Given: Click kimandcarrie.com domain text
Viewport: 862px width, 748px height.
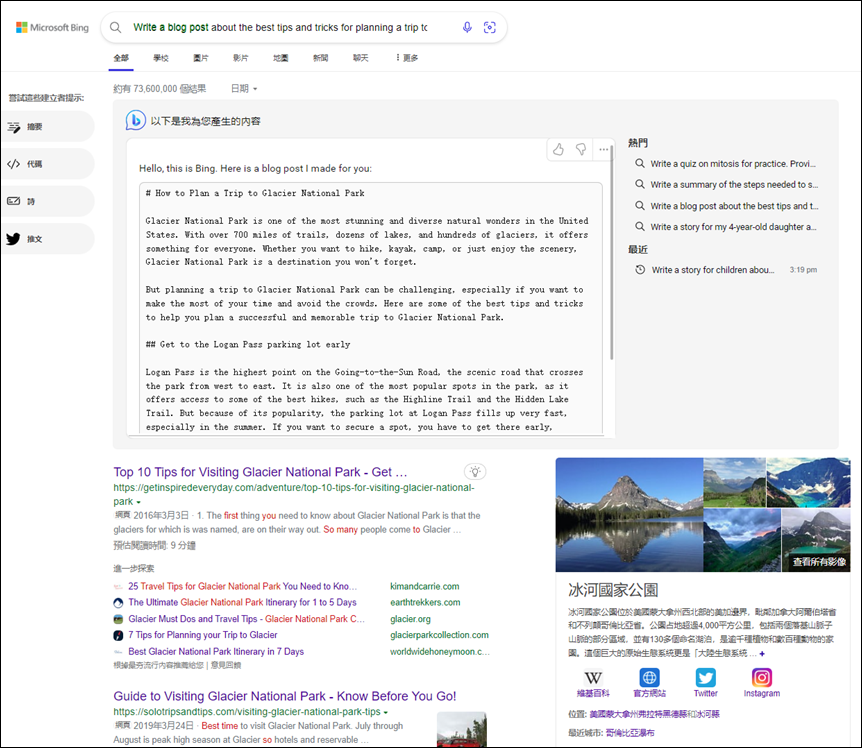Looking at the screenshot, I should pos(424,586).
